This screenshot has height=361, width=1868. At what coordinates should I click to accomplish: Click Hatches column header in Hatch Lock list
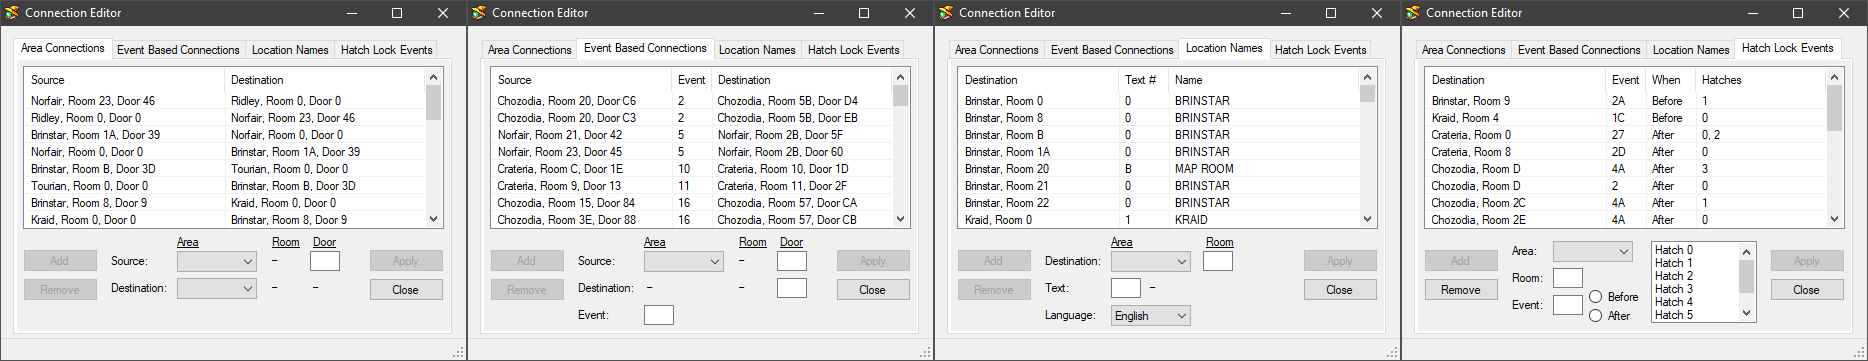1760,80
